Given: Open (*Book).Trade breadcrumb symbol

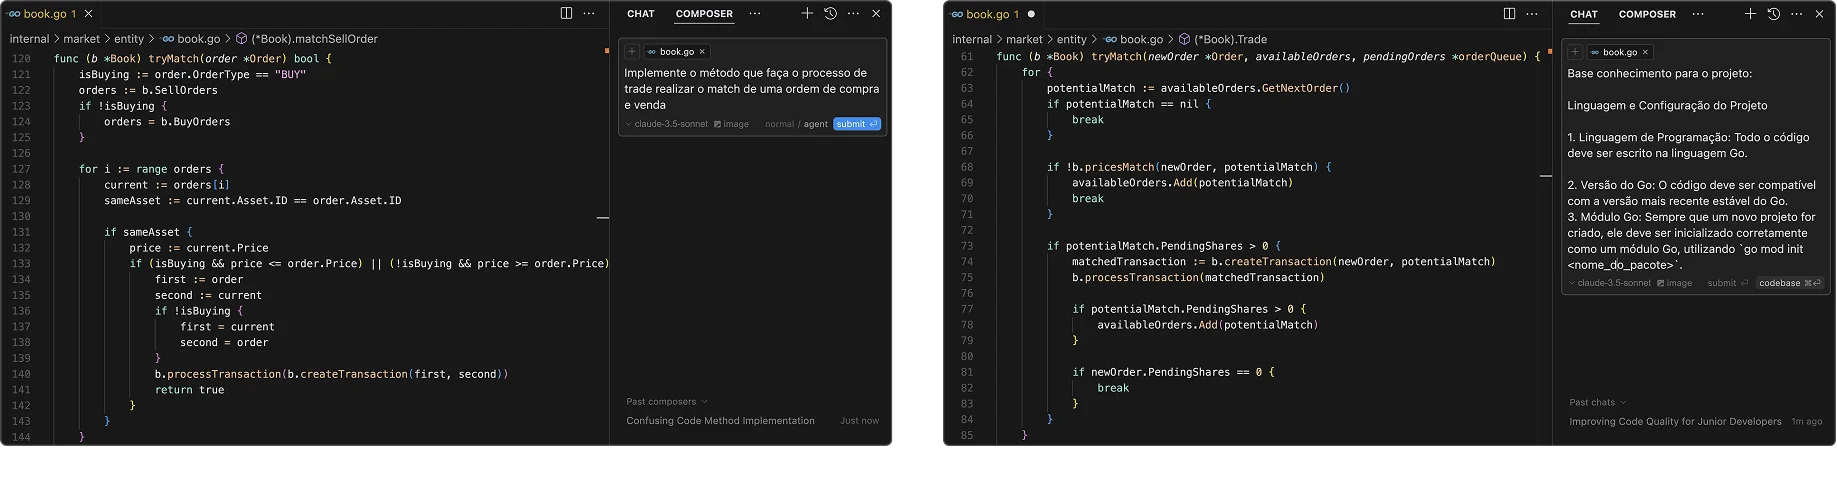Looking at the screenshot, I should [x=1223, y=40].
